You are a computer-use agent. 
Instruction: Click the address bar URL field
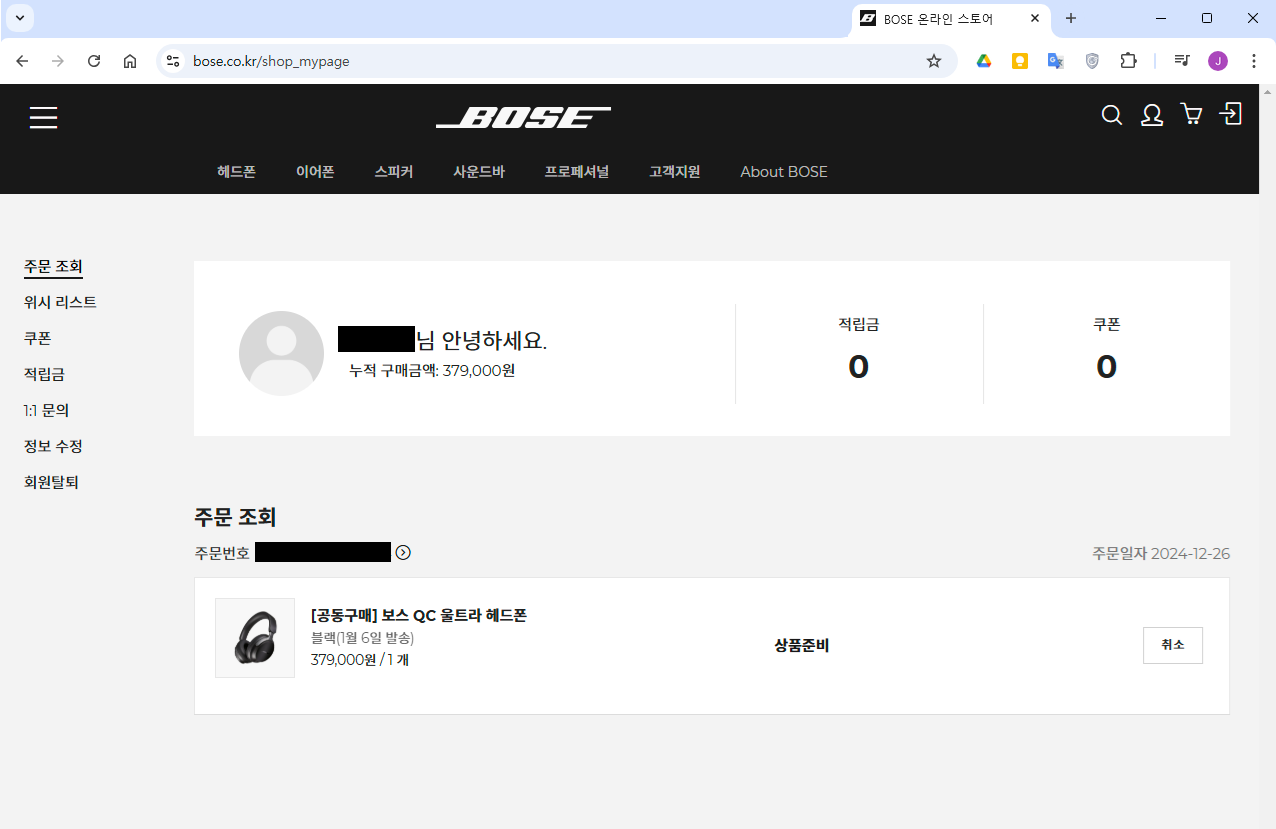coord(554,61)
